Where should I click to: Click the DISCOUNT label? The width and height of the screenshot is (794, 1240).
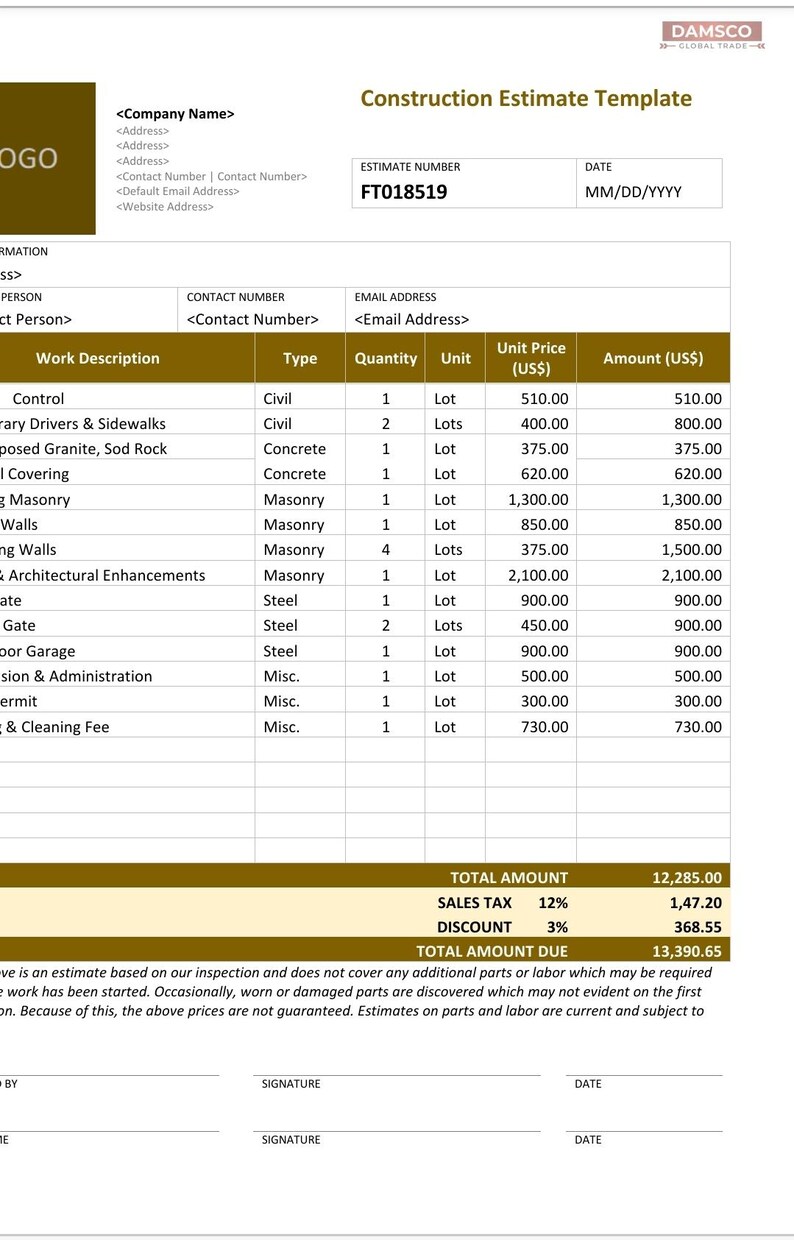coord(474,927)
